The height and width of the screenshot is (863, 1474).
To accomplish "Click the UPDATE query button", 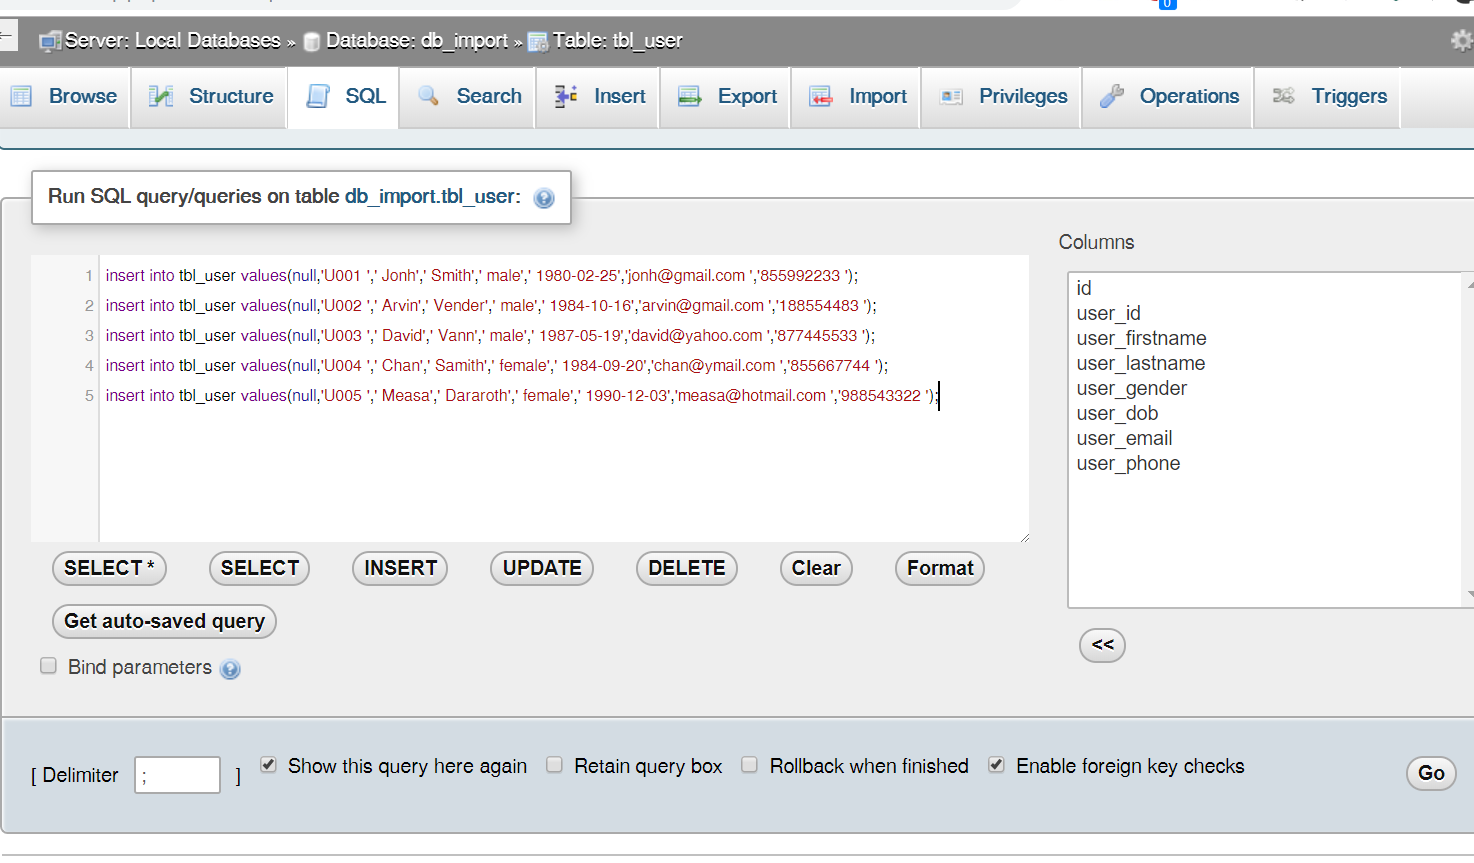I will (x=542, y=568).
